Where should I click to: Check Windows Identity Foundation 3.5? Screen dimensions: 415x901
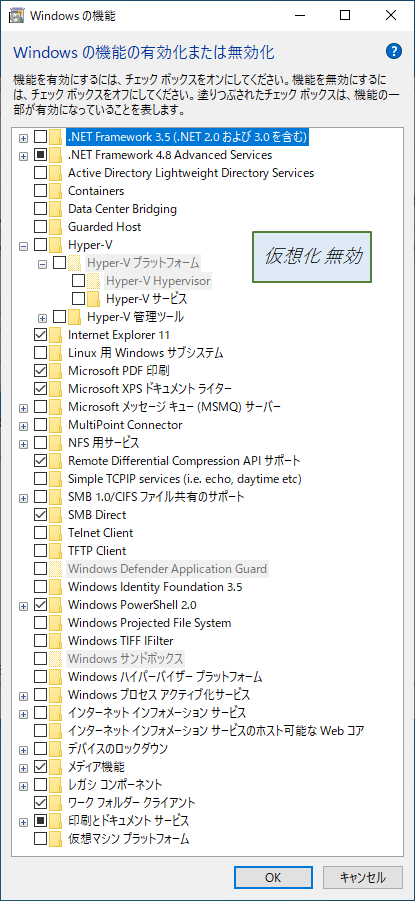coord(40,587)
